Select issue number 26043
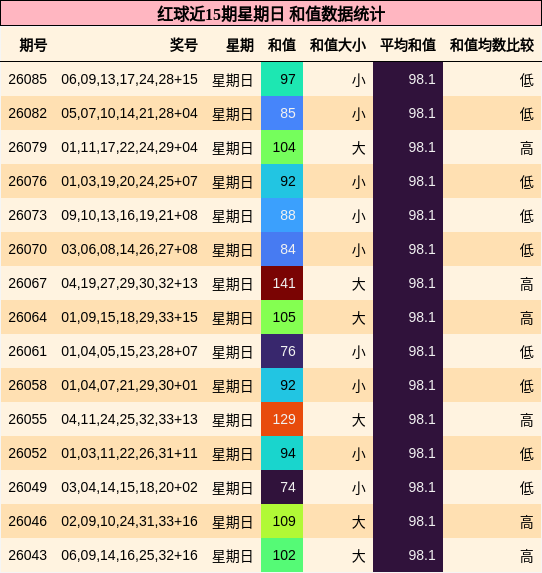The image size is (542, 573). [x=27, y=555]
